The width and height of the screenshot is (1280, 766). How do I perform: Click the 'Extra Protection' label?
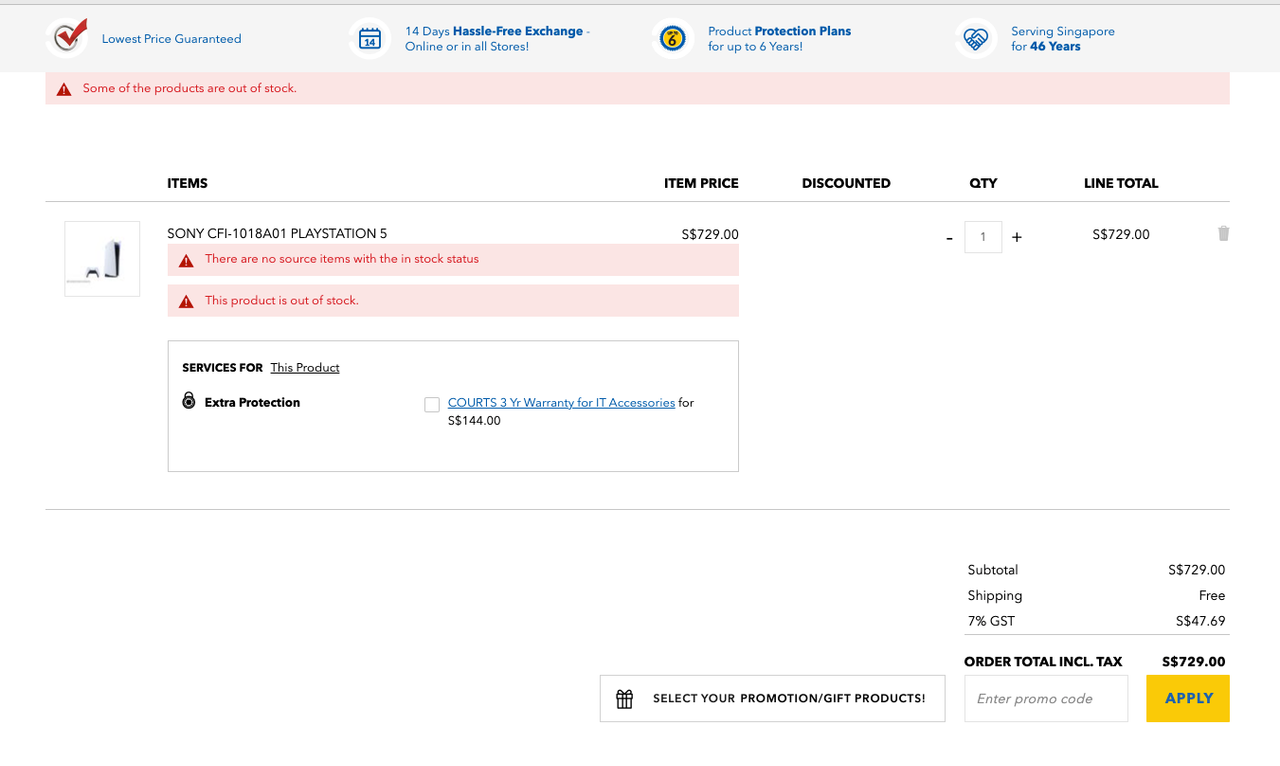252,403
